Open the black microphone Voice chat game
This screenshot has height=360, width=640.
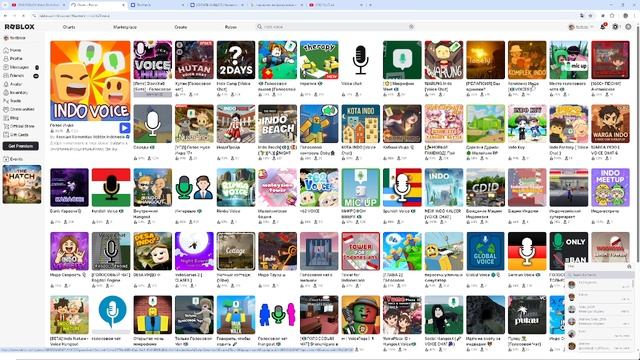(x=361, y=60)
